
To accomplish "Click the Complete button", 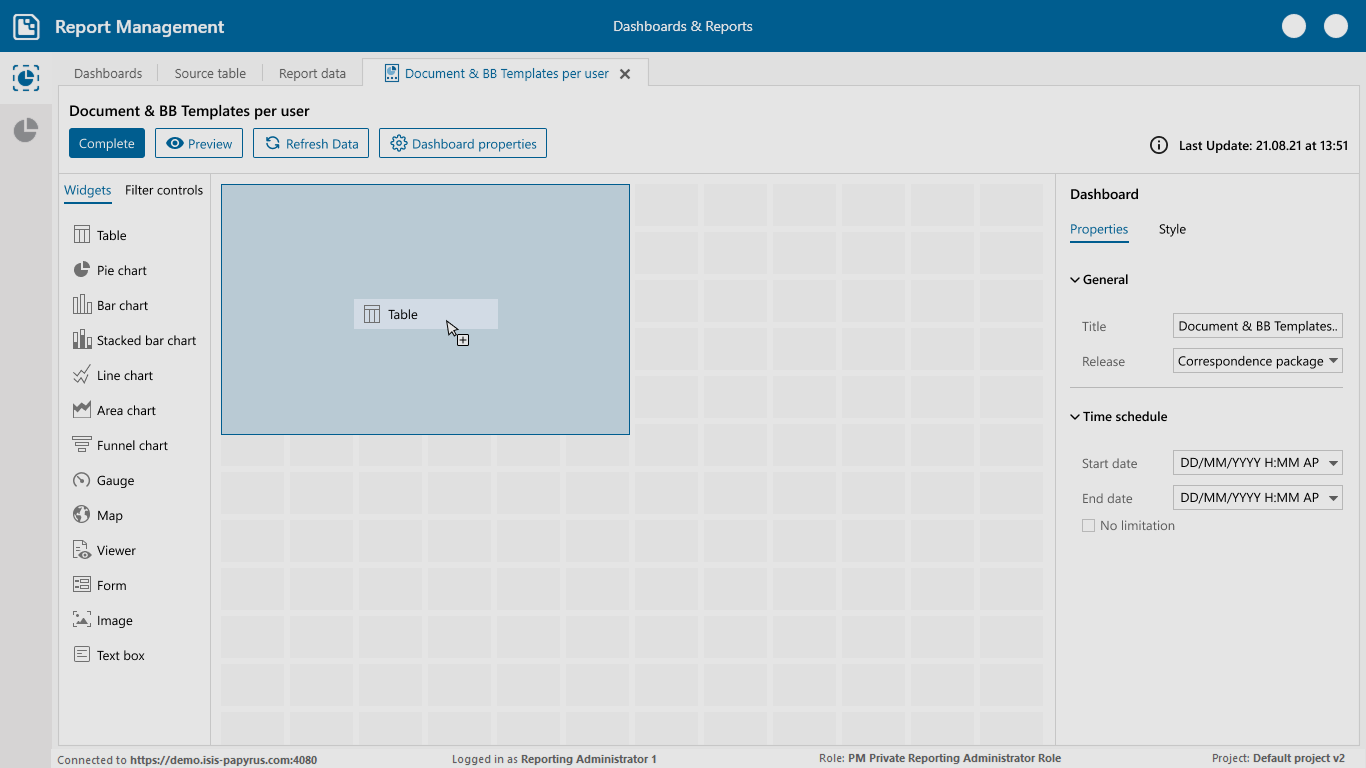I will (107, 143).
